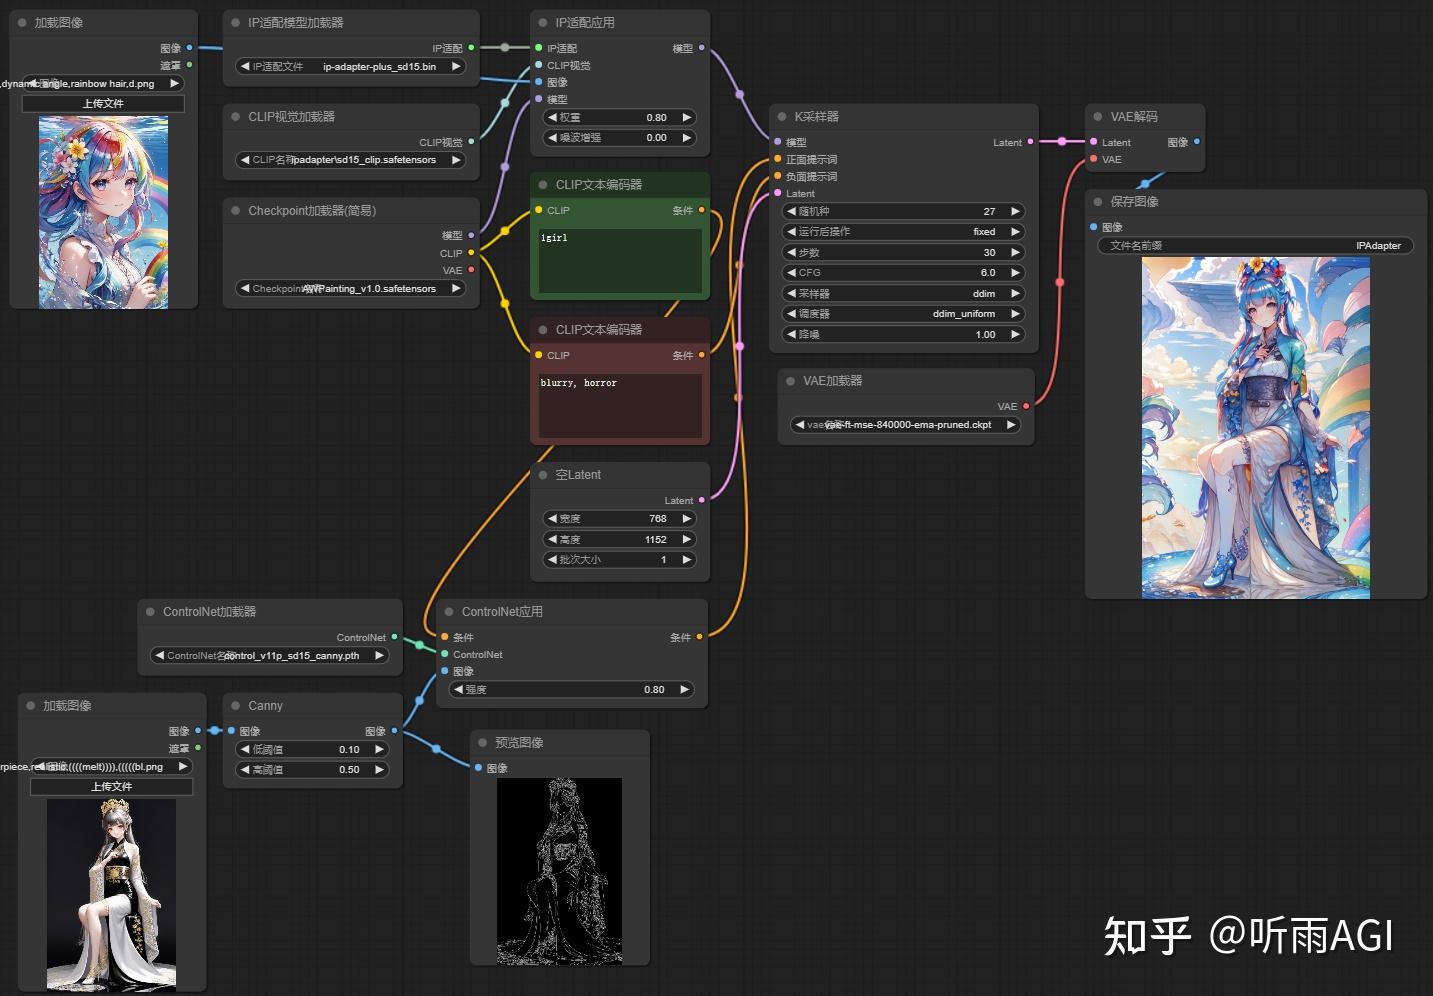The image size is (1433, 996).
Task: Click the Canny node's gray title dot
Action: tap(236, 706)
